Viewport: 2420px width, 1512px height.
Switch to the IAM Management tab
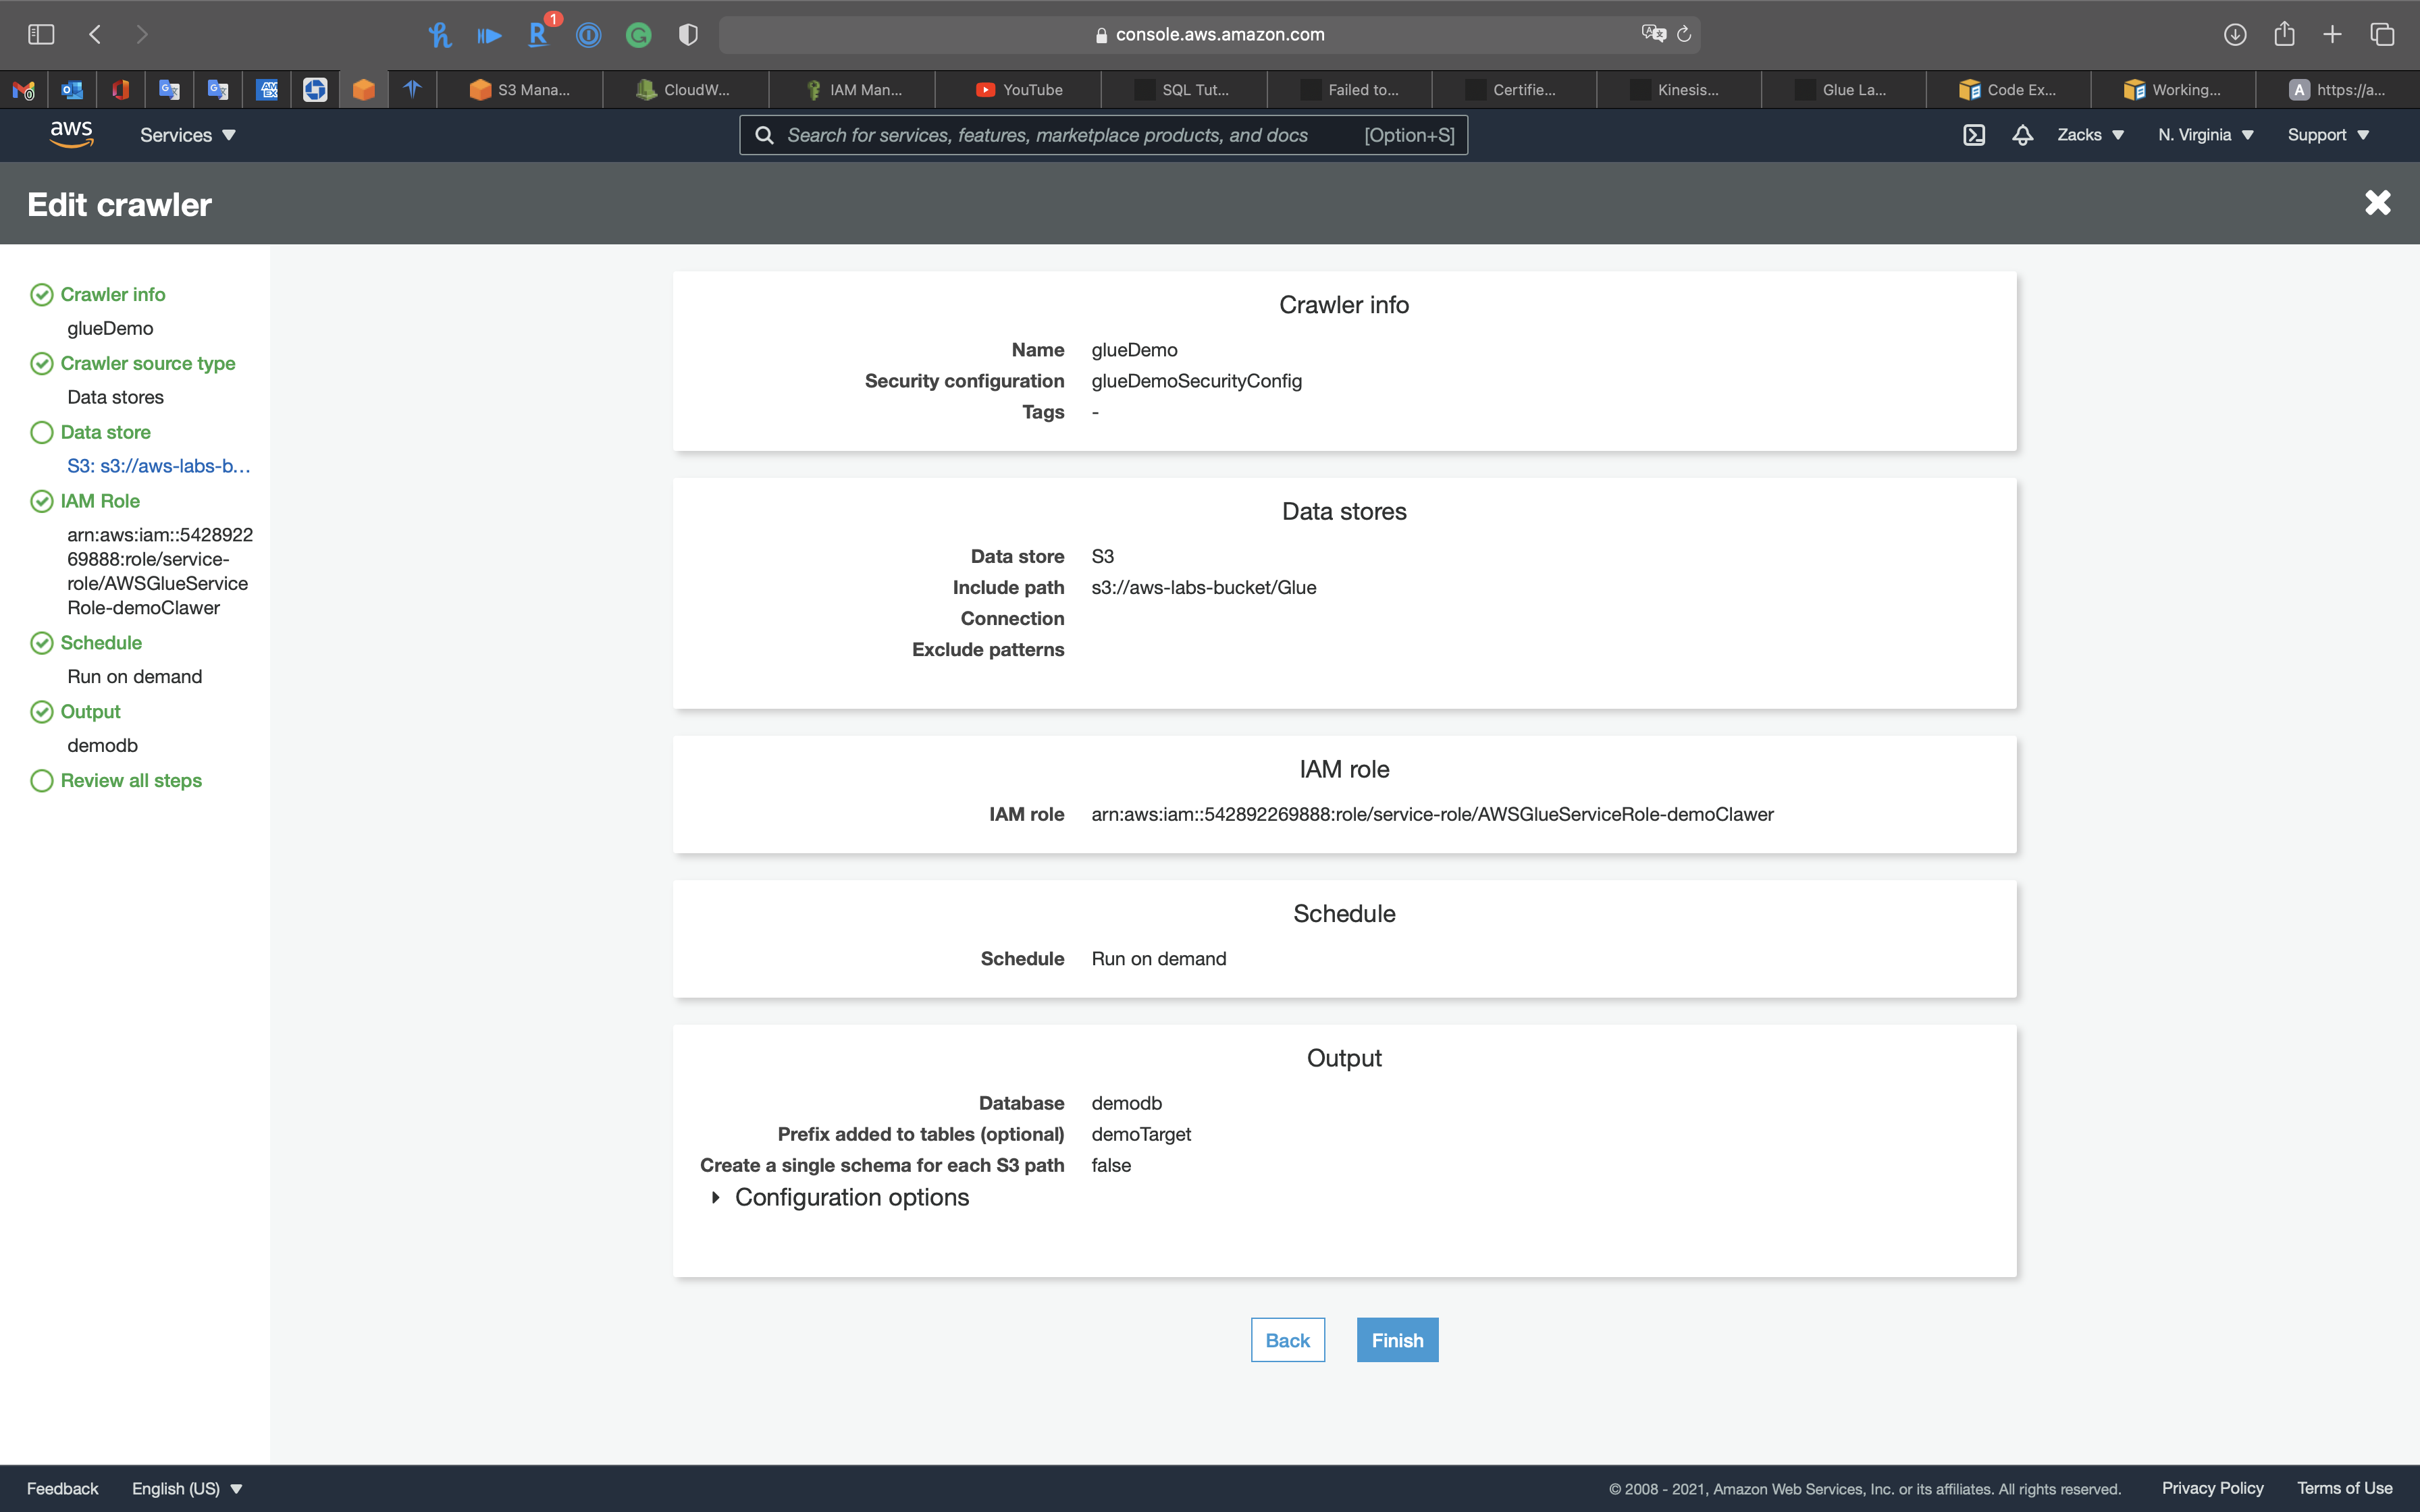tap(854, 90)
